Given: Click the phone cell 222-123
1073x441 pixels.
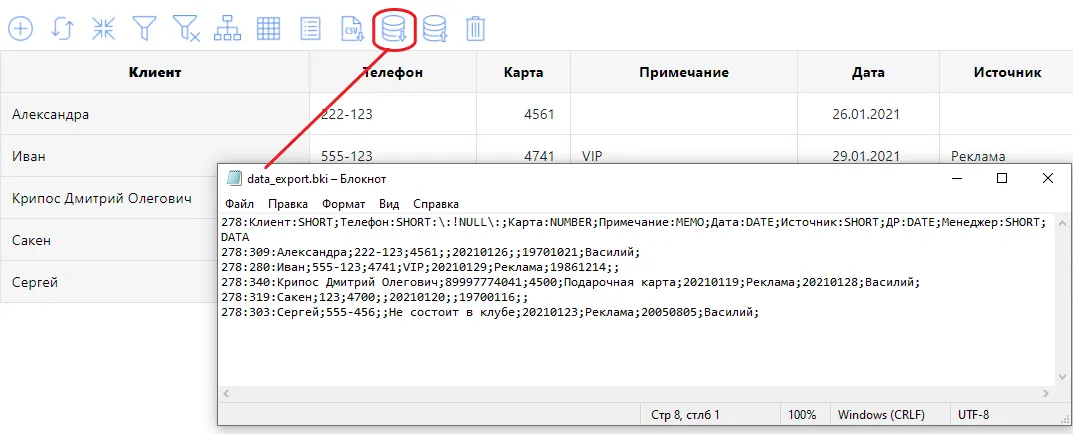Looking at the screenshot, I should [393, 114].
